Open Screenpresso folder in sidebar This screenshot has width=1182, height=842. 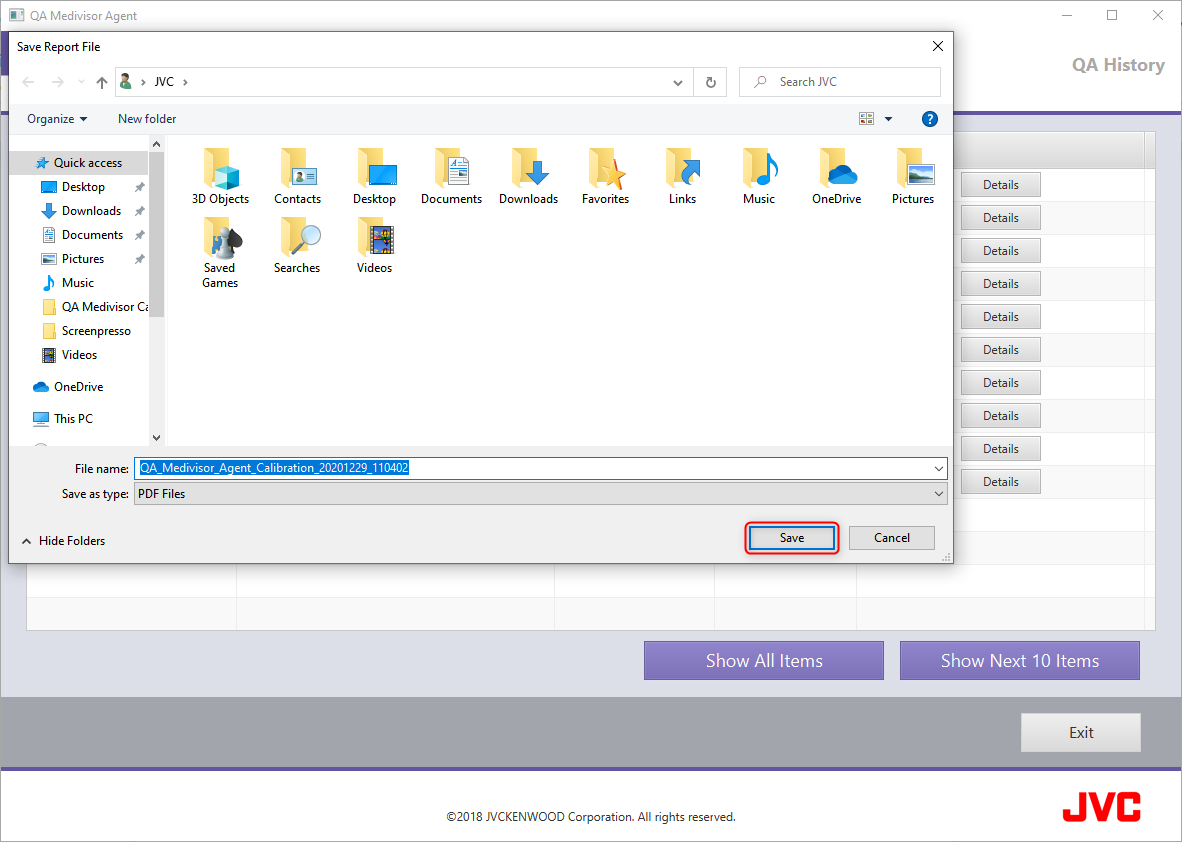(x=96, y=331)
